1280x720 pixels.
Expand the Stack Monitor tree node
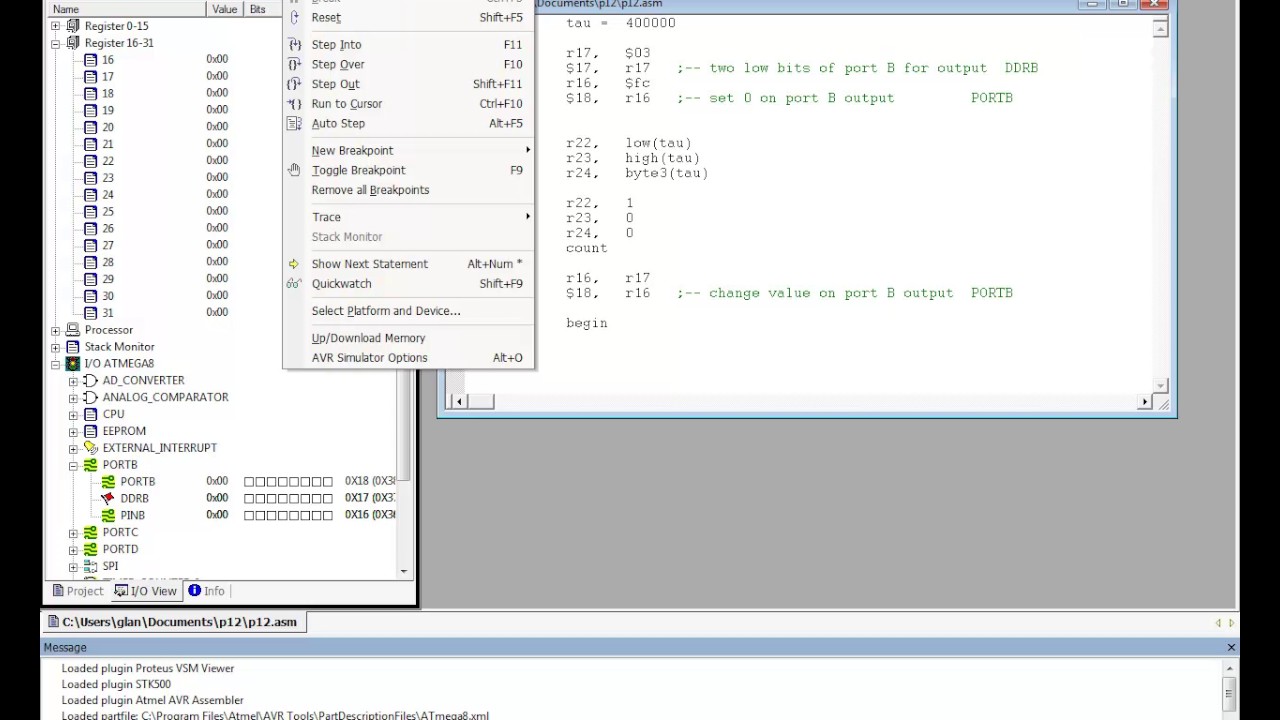coord(56,346)
